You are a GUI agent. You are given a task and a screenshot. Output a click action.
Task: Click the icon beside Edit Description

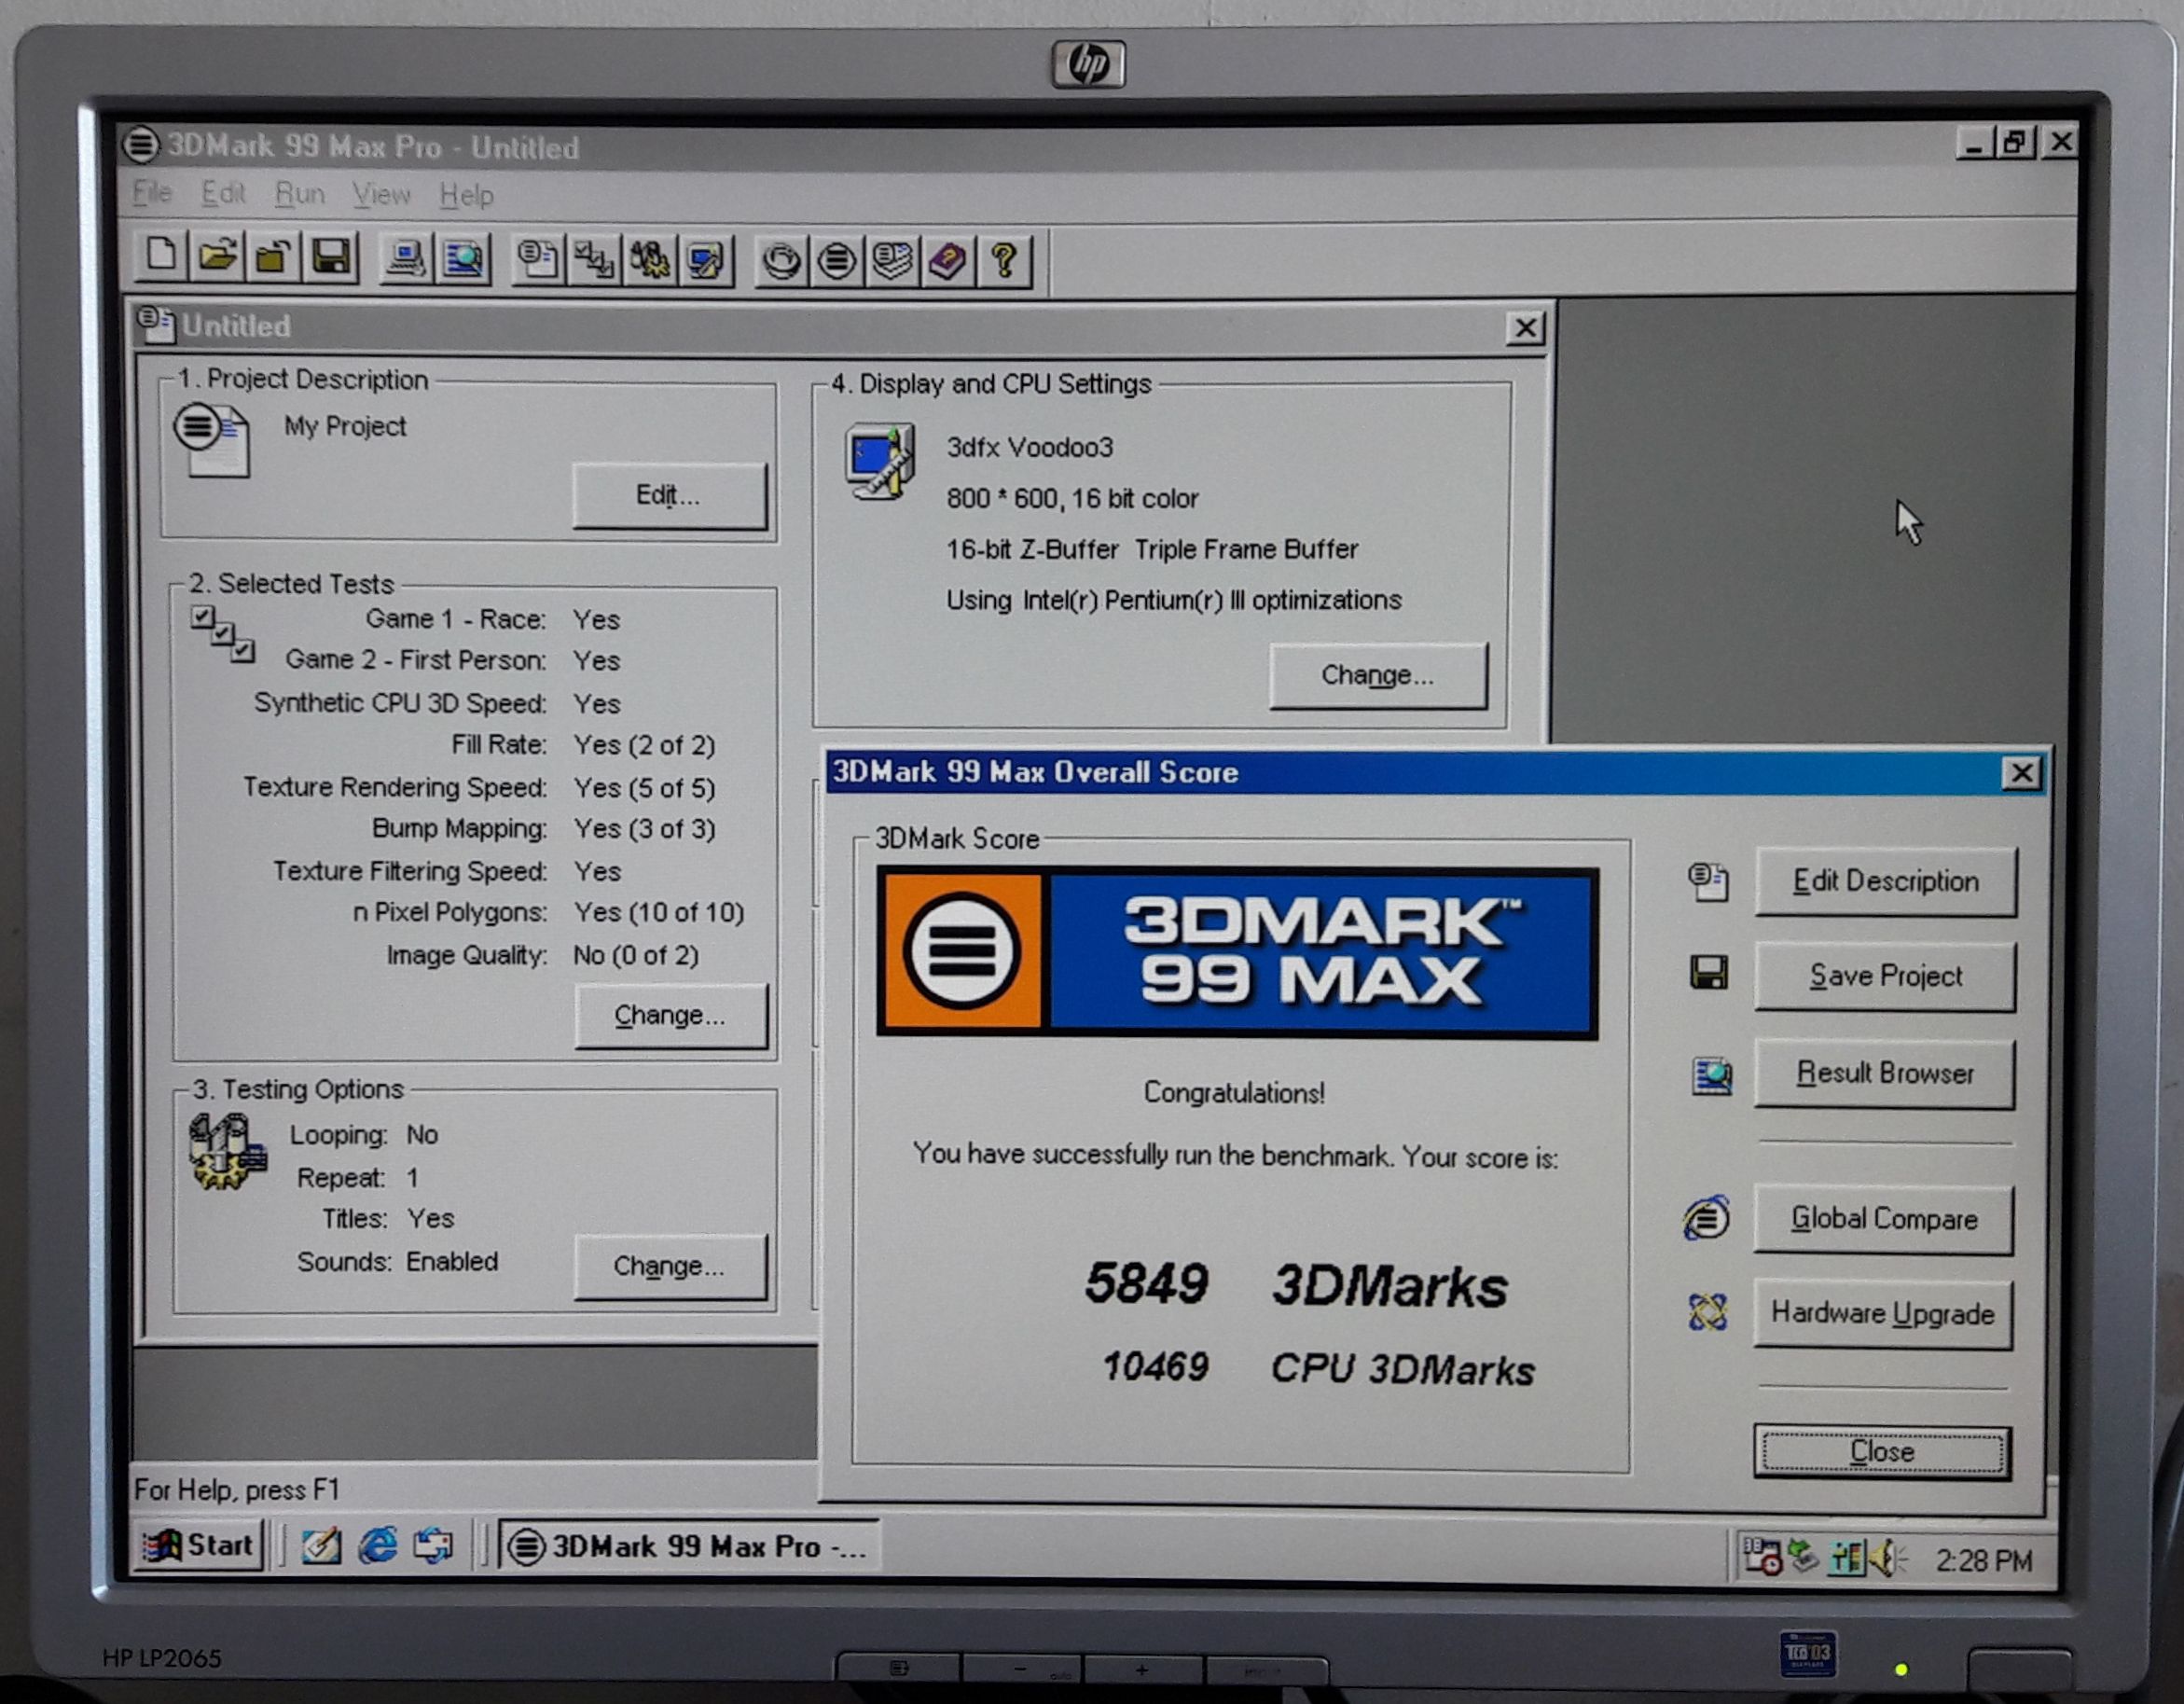1708,881
